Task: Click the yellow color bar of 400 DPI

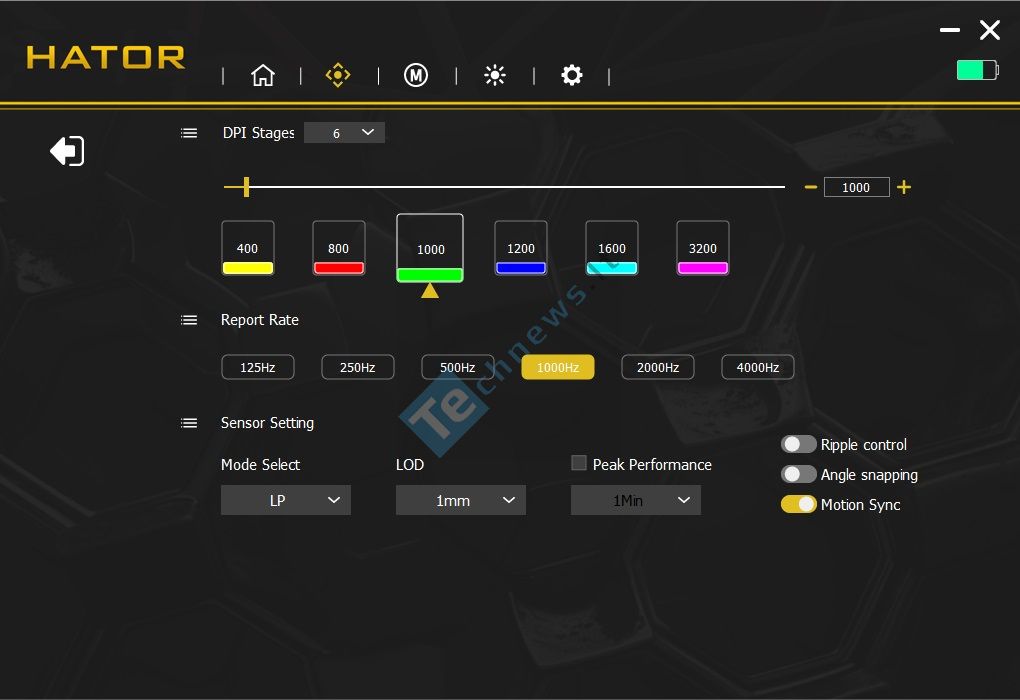Action: pyautogui.click(x=248, y=268)
